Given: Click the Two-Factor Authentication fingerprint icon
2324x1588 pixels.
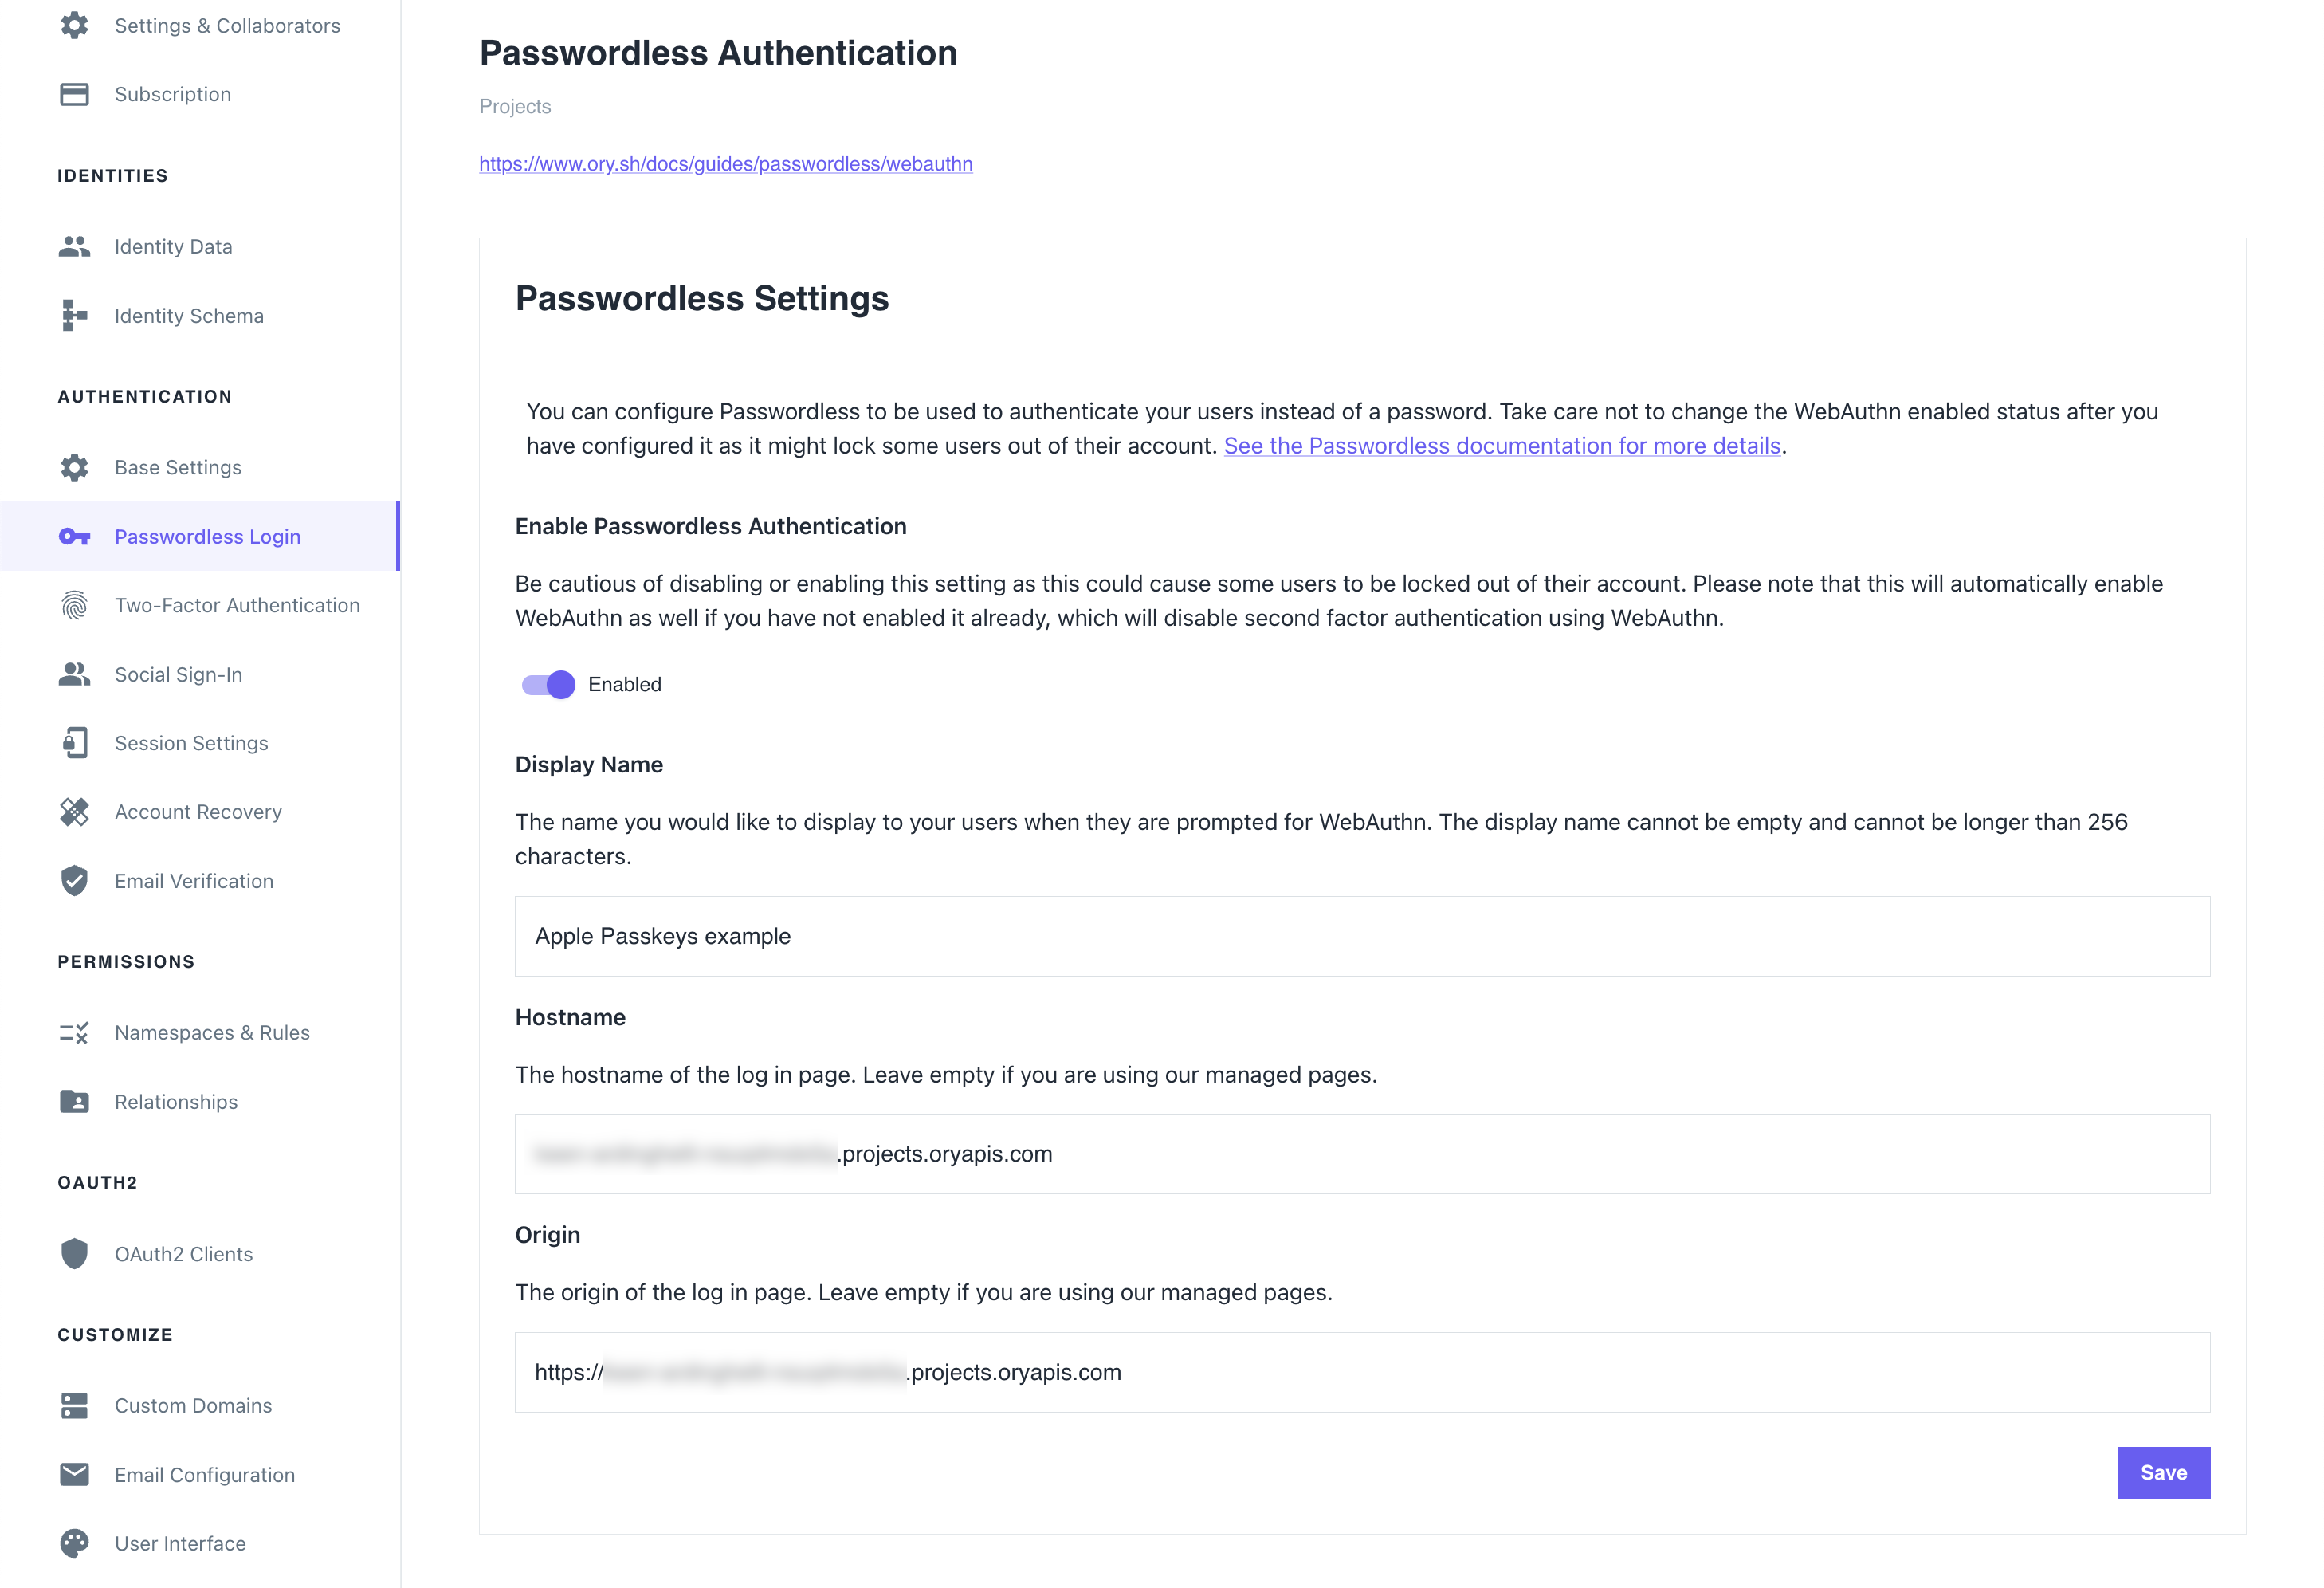Looking at the screenshot, I should pyautogui.click(x=74, y=605).
